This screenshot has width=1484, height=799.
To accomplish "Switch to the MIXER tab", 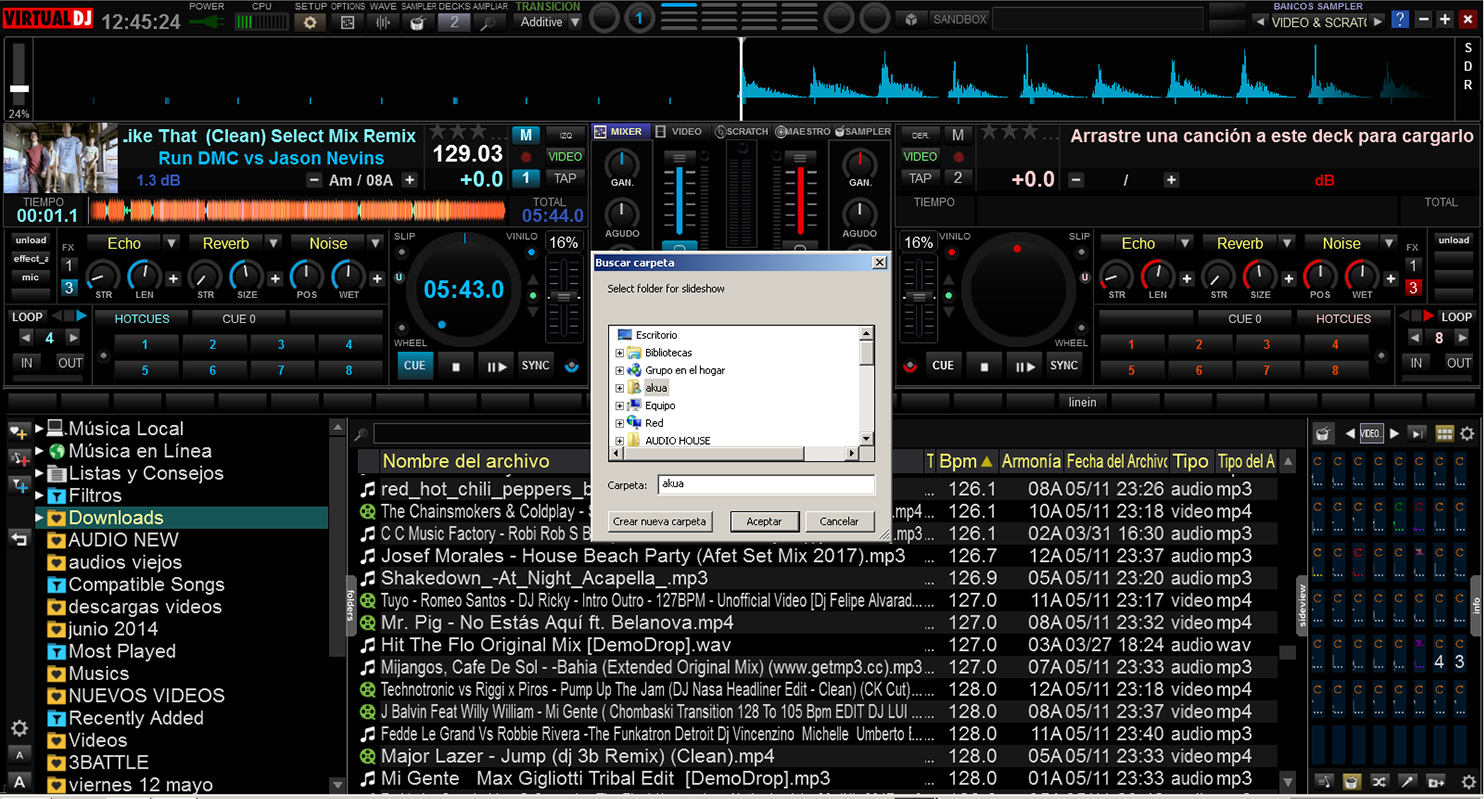I will click(619, 131).
